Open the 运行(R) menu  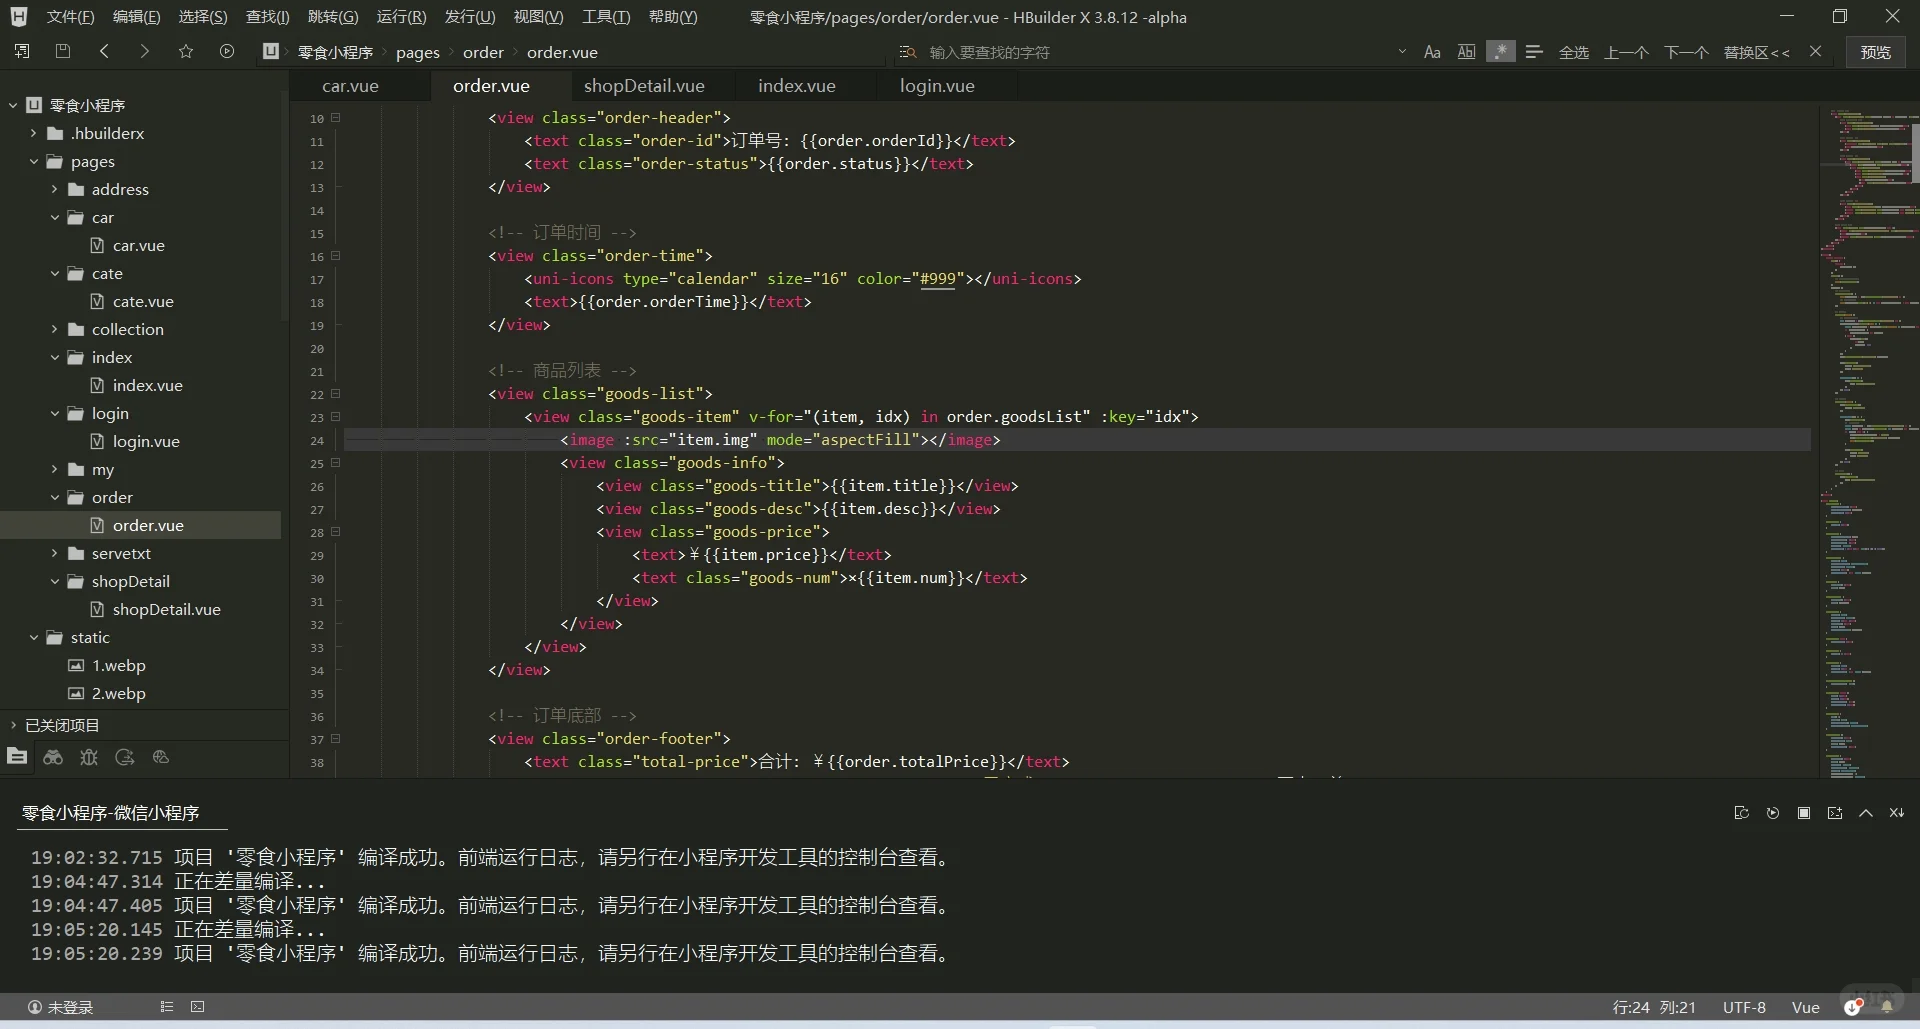[x=401, y=17]
